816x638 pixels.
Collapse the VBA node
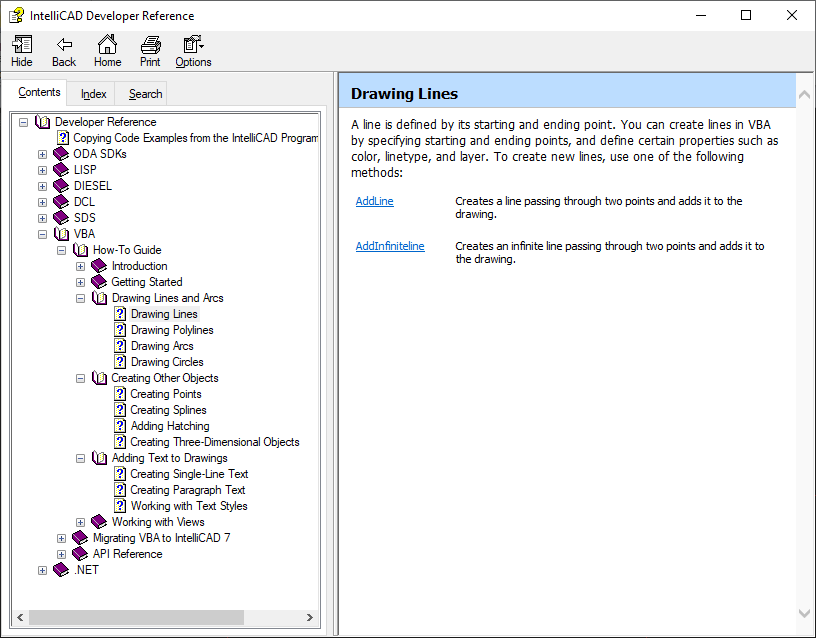click(43, 235)
